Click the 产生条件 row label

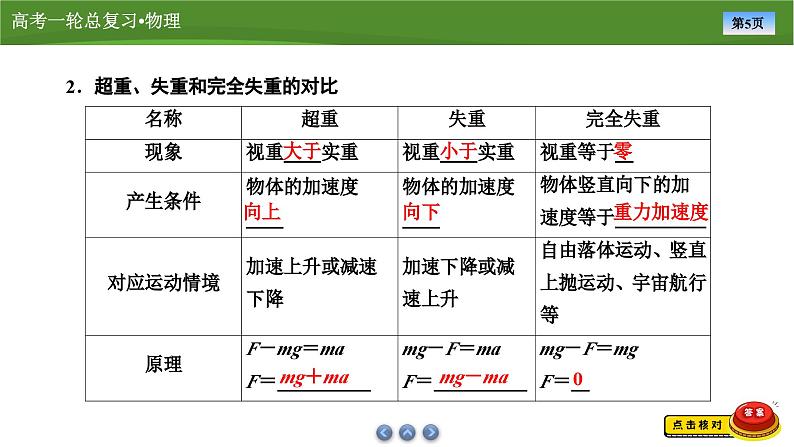[163, 201]
